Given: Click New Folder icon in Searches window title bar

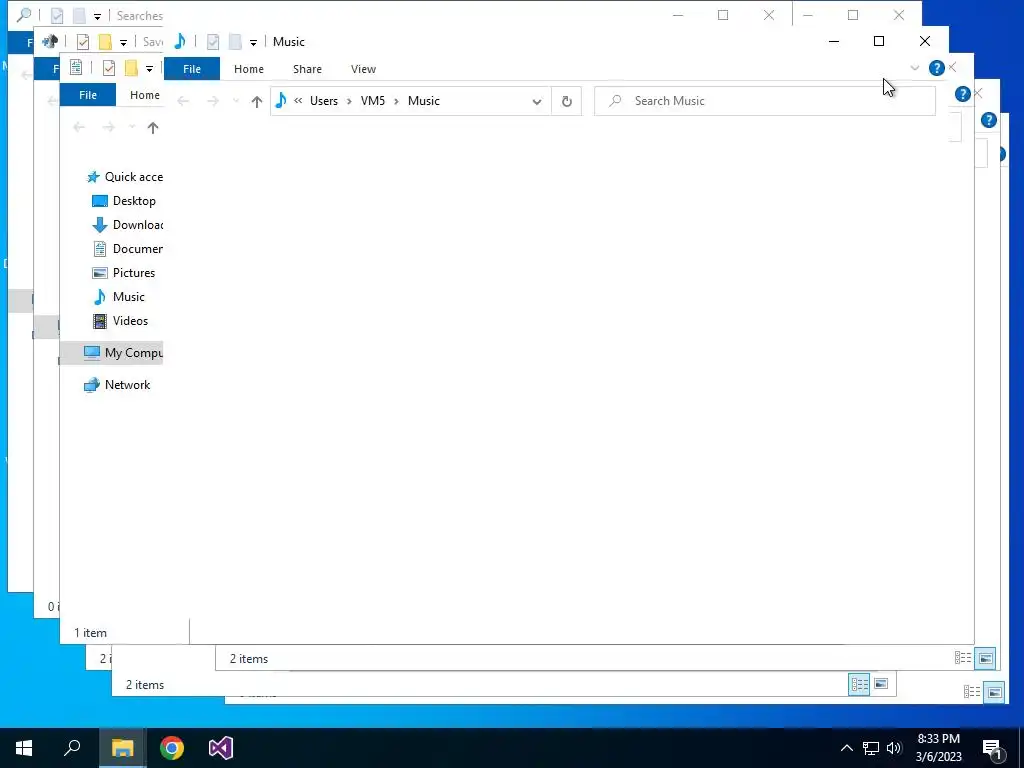Looking at the screenshot, I should tap(79, 16).
